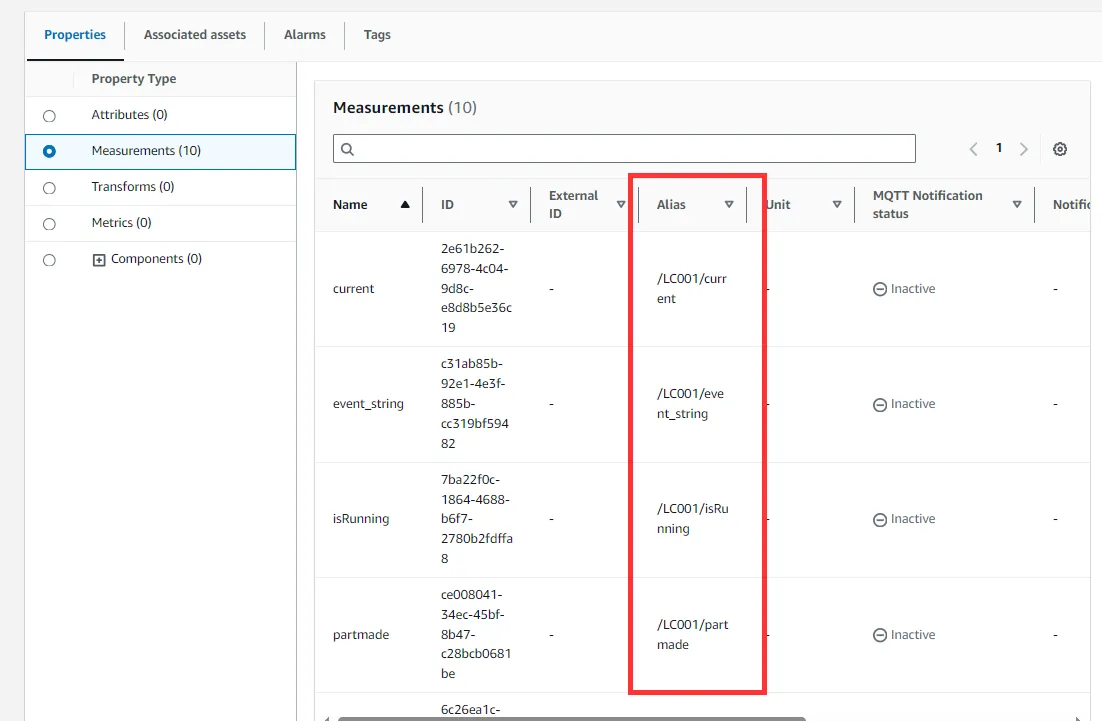
Task: Switch to Associated assets tab
Action: point(195,34)
